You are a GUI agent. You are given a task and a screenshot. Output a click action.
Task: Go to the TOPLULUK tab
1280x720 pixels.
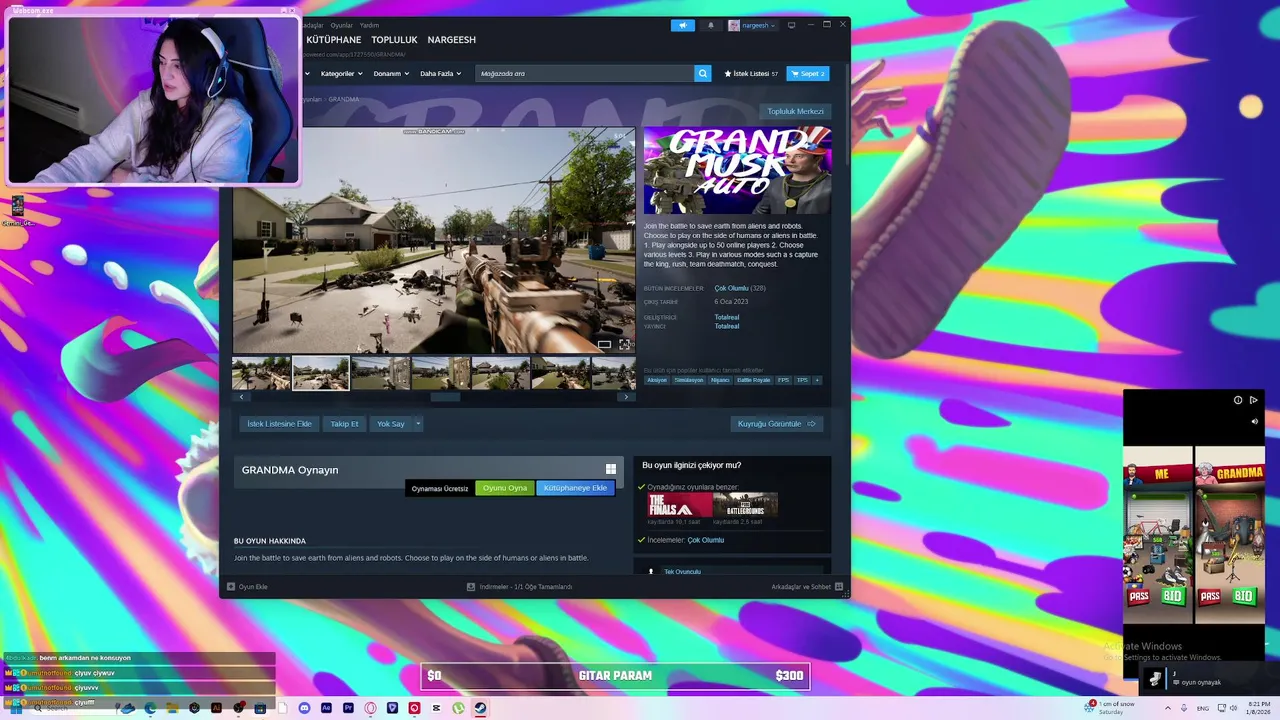pyautogui.click(x=394, y=40)
